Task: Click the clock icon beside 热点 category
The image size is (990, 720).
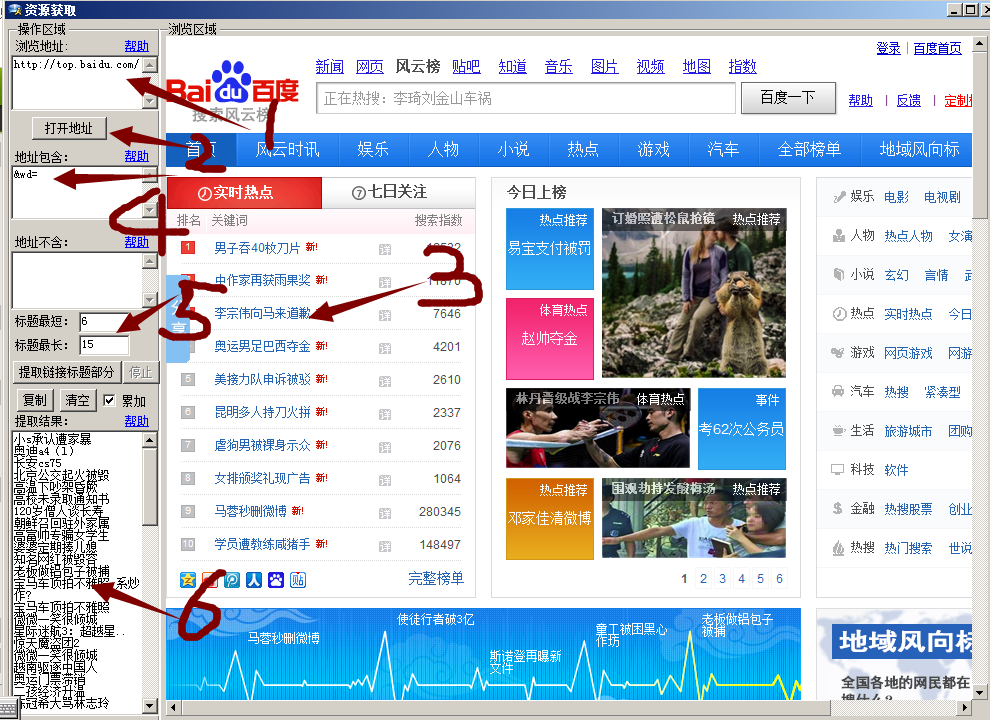Action: pos(839,314)
